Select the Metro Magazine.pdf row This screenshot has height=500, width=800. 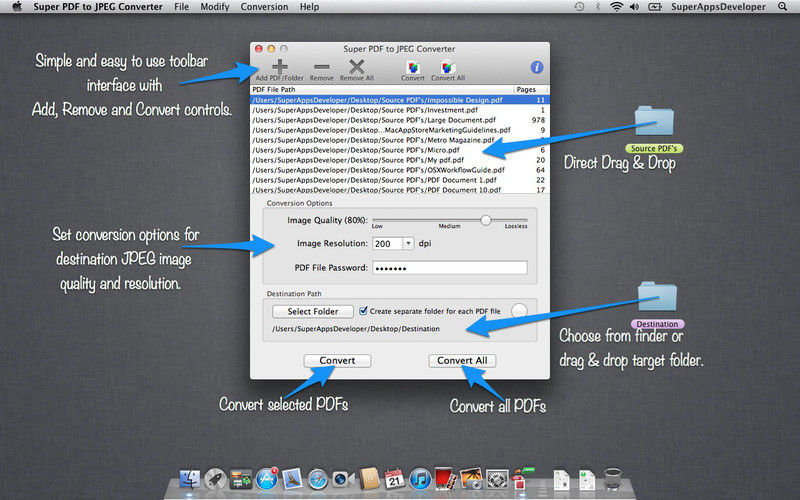[399, 140]
